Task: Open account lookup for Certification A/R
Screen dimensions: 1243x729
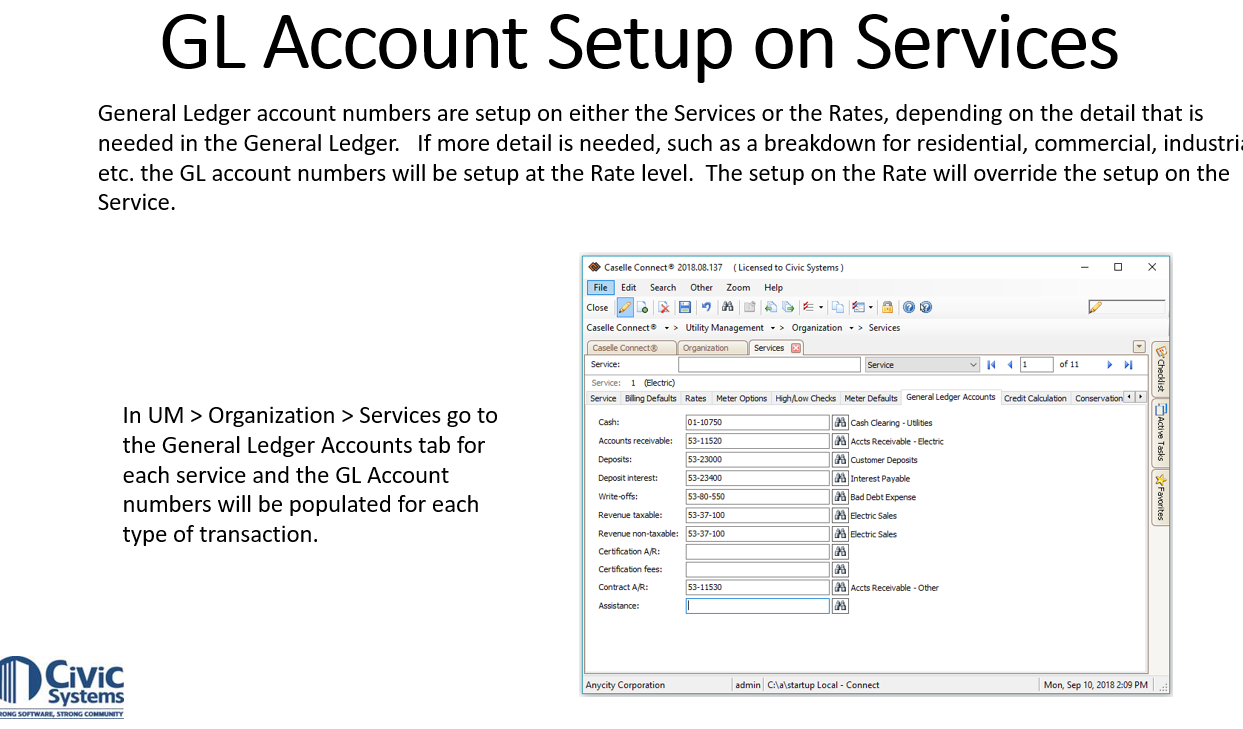Action: tap(840, 551)
